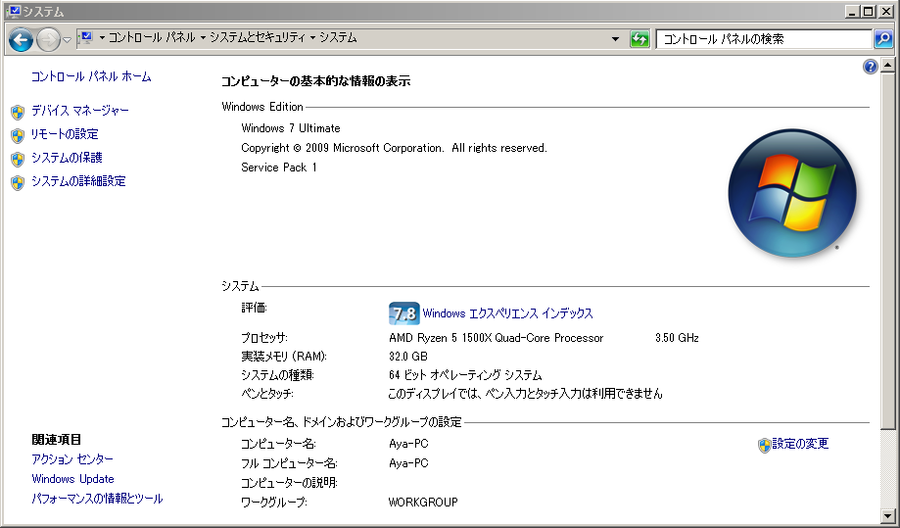Open help with the blue question mark
Image resolution: width=900 pixels, height=528 pixels.
[870, 67]
